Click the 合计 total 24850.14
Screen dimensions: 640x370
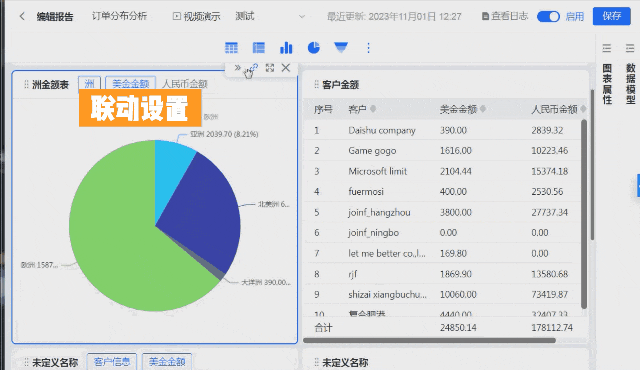click(x=458, y=328)
